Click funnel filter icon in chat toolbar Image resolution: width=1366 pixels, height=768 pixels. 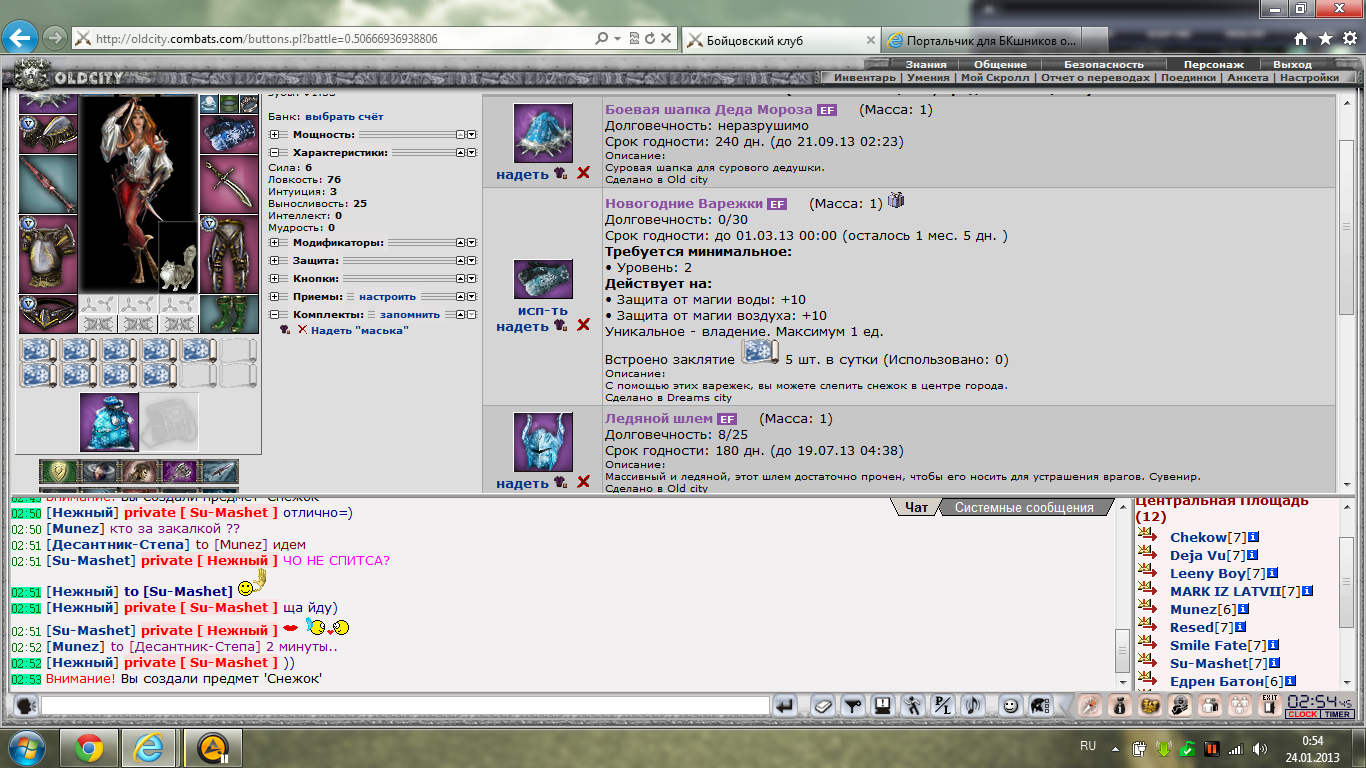click(x=853, y=706)
